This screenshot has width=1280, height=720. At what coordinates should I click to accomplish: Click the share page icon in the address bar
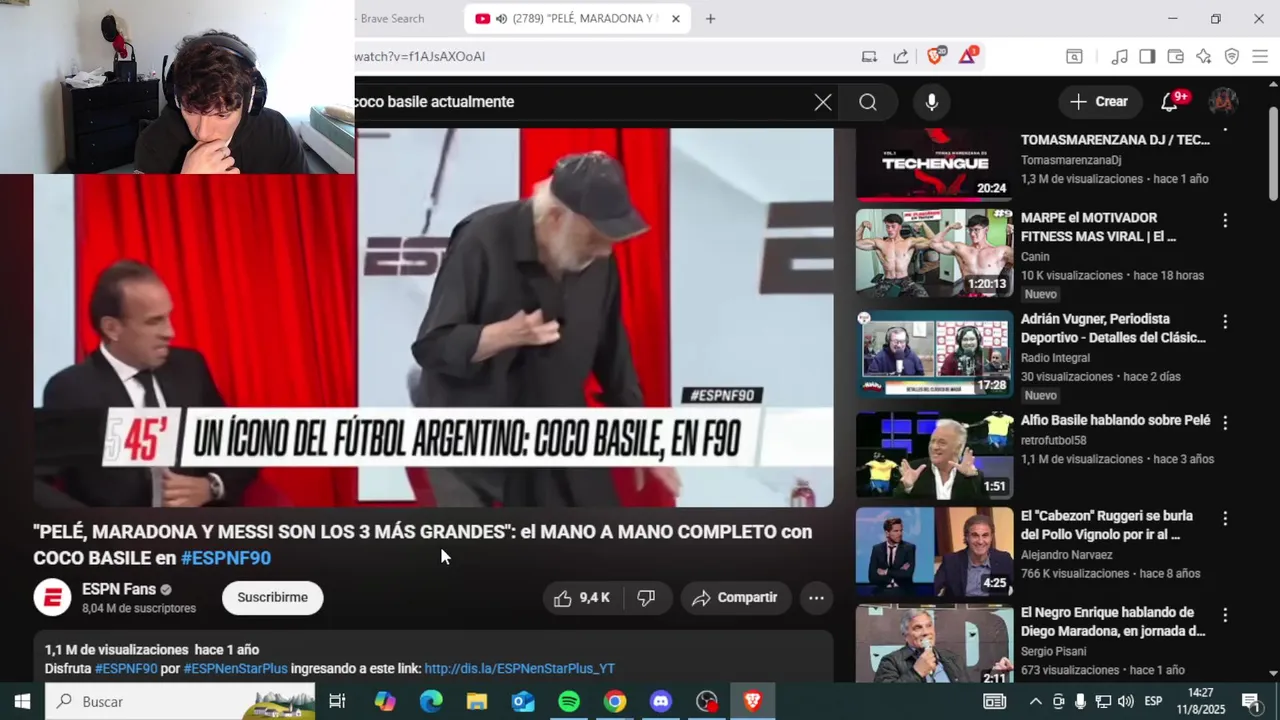tap(901, 57)
